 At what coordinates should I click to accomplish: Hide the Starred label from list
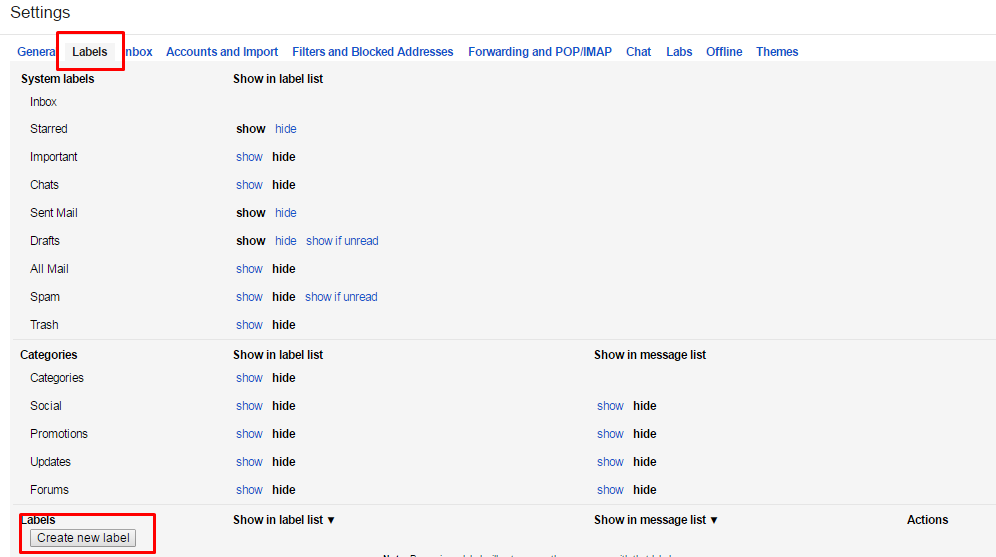click(x=286, y=129)
